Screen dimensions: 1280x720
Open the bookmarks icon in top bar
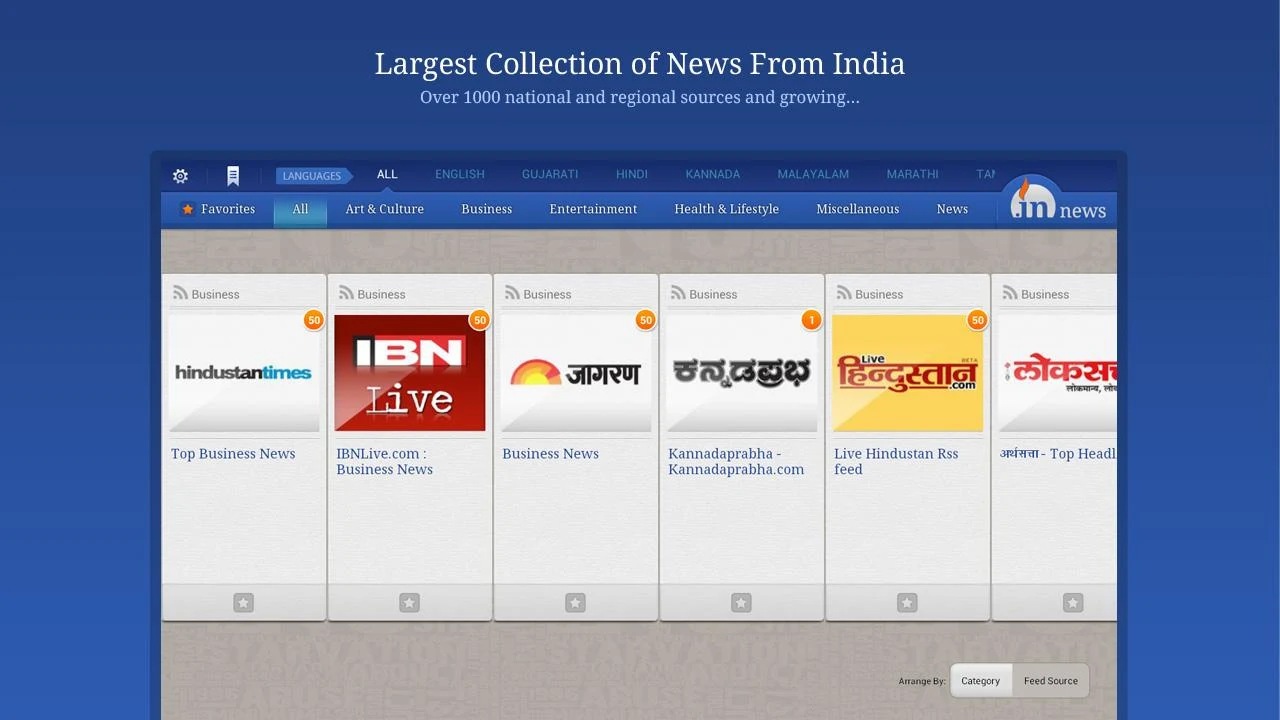point(233,176)
